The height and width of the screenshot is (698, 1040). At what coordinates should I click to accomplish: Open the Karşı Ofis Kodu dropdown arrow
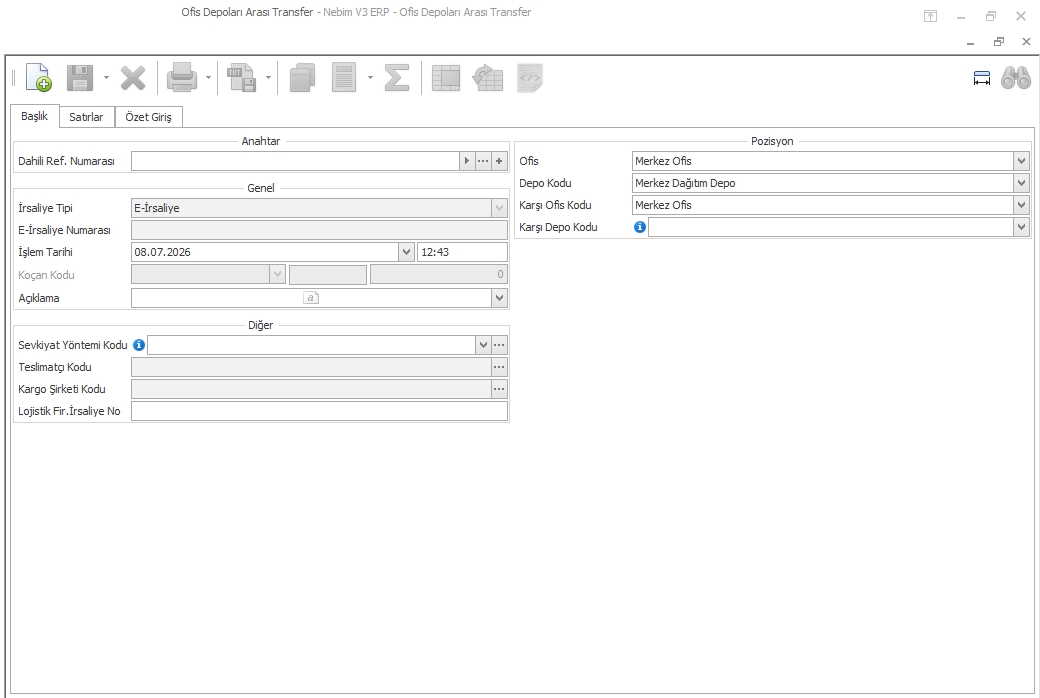[1021, 205]
